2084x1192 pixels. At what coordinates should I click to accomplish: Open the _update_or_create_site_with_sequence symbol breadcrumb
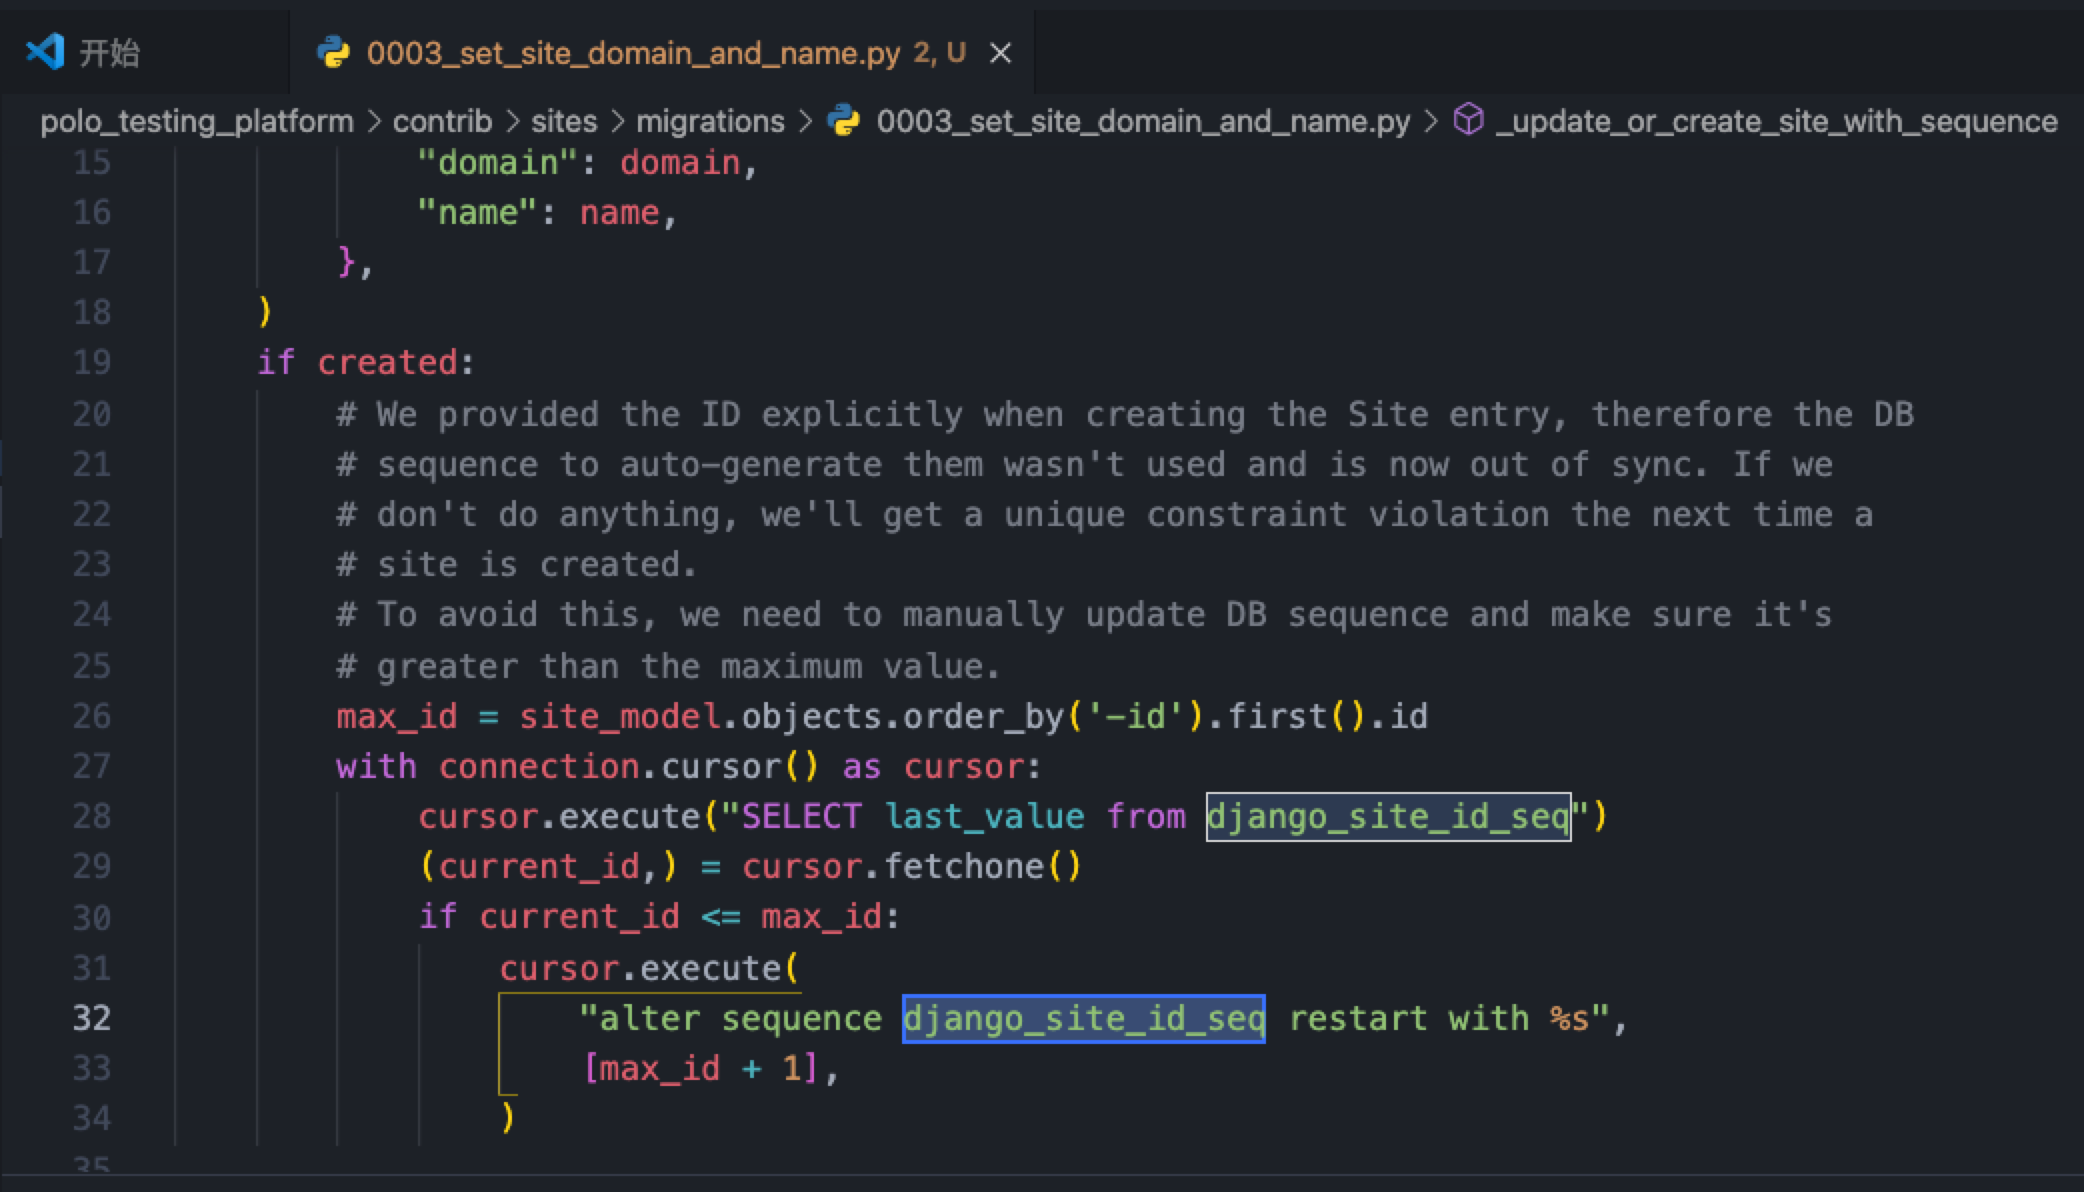pyautogui.click(x=1776, y=122)
